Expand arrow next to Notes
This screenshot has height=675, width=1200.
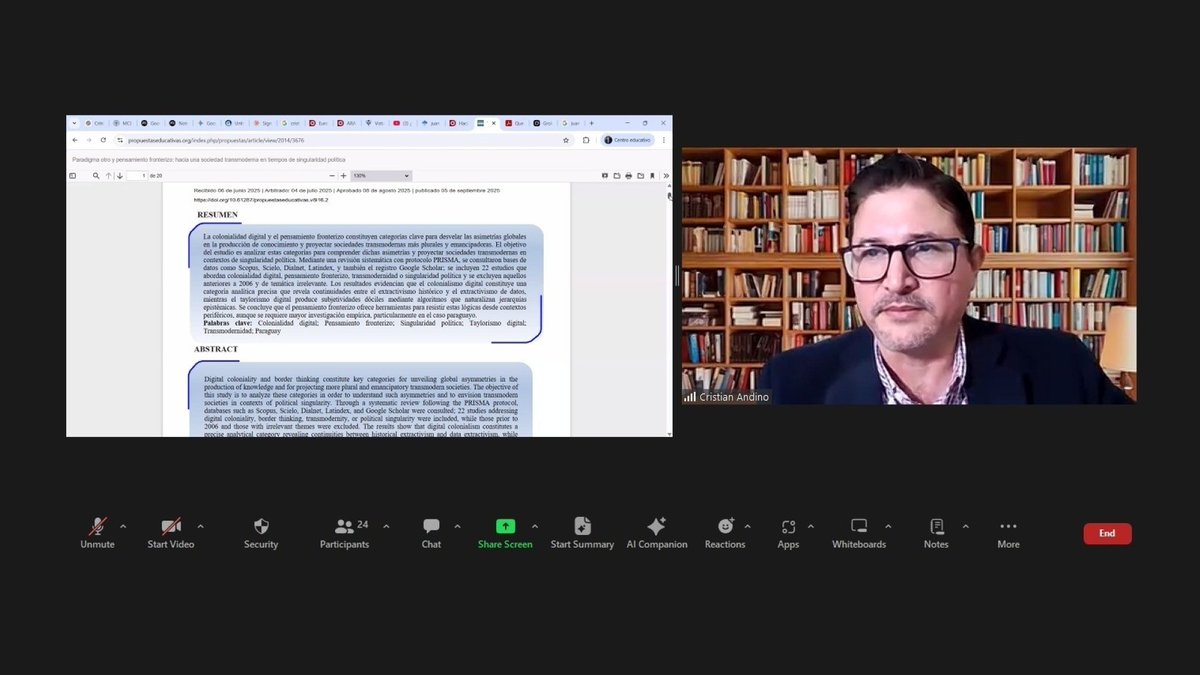pos(965,526)
